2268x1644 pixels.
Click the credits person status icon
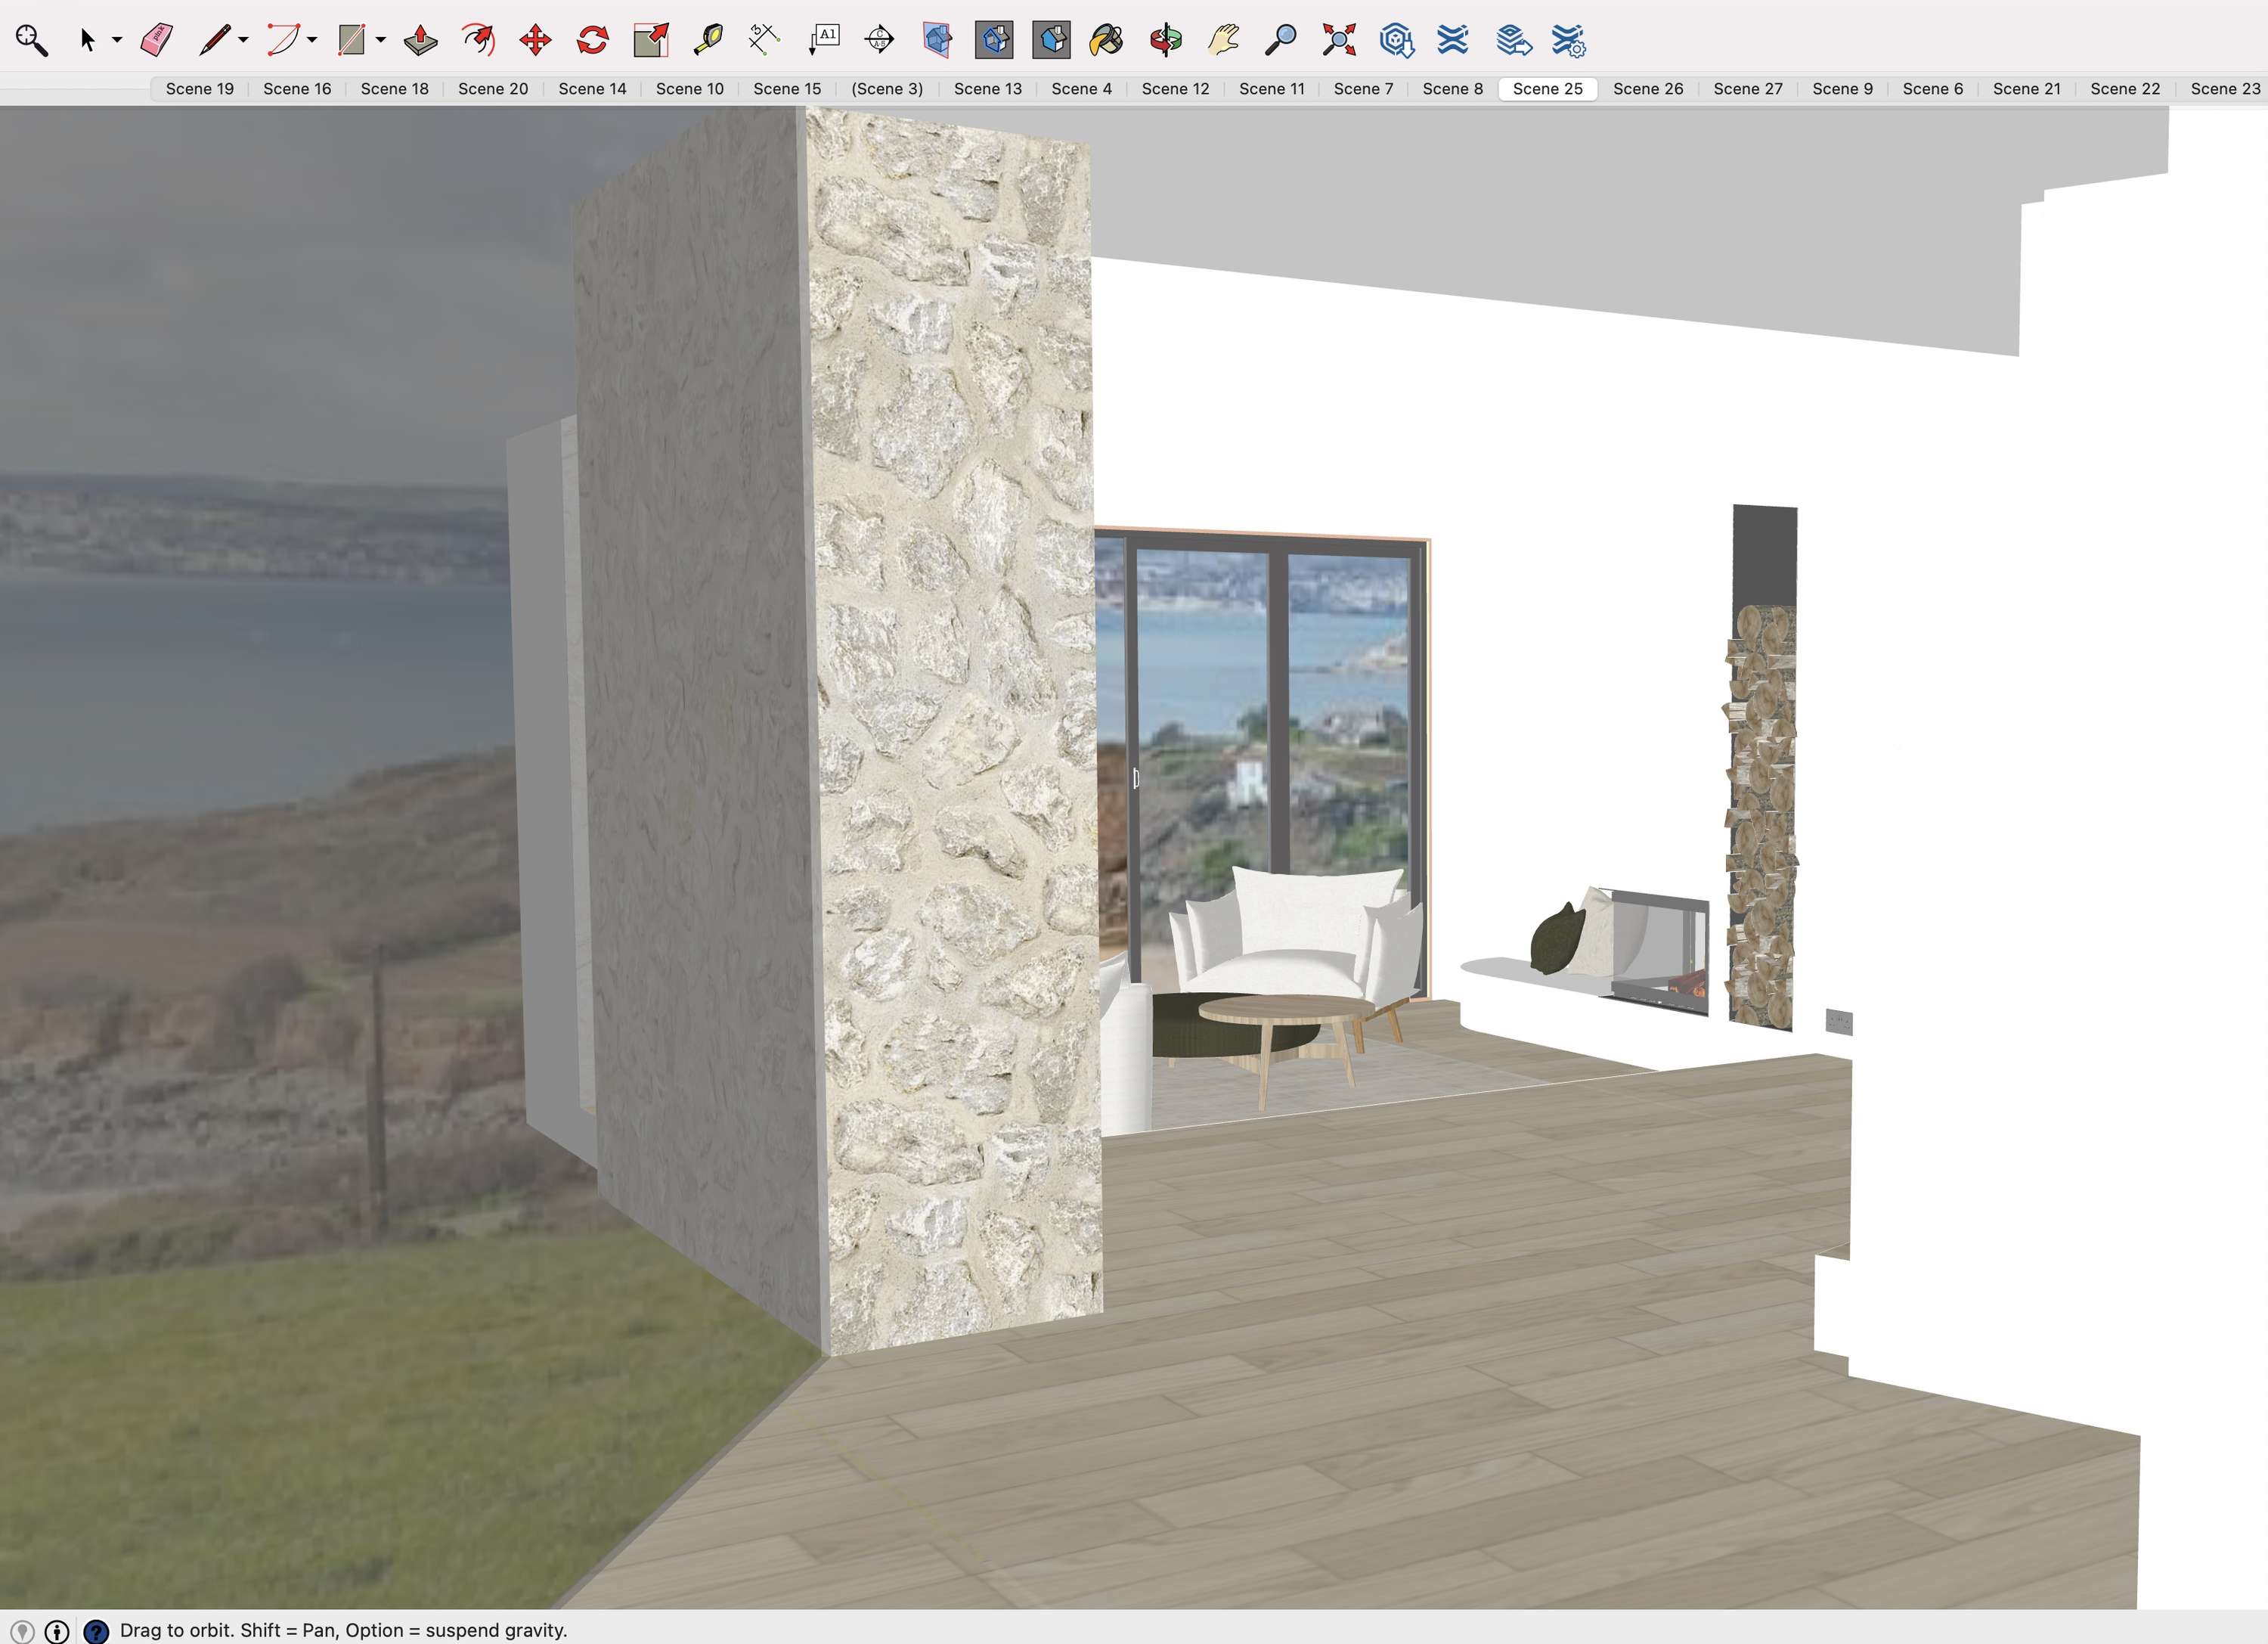[58, 1631]
